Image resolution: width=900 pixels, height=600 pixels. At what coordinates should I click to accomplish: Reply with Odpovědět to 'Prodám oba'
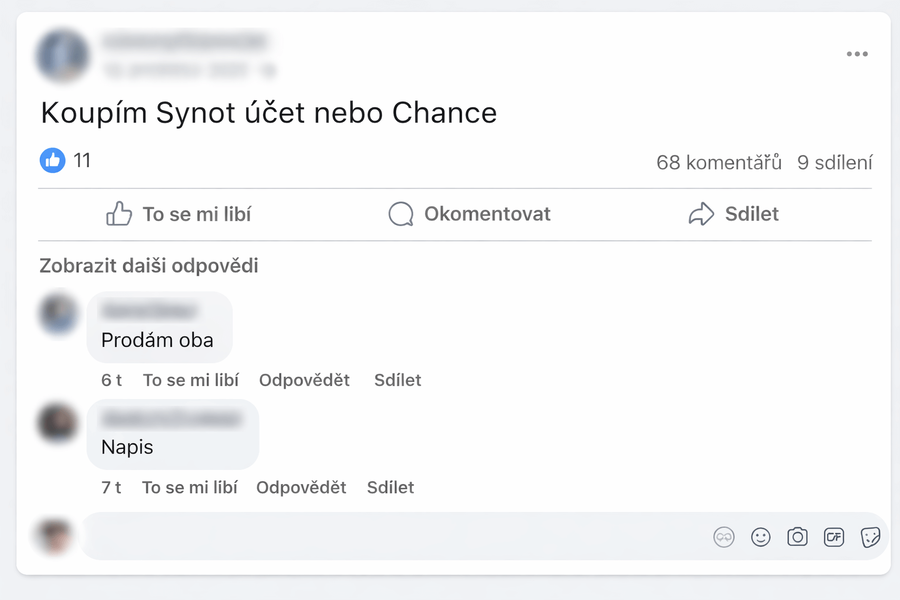tap(304, 380)
